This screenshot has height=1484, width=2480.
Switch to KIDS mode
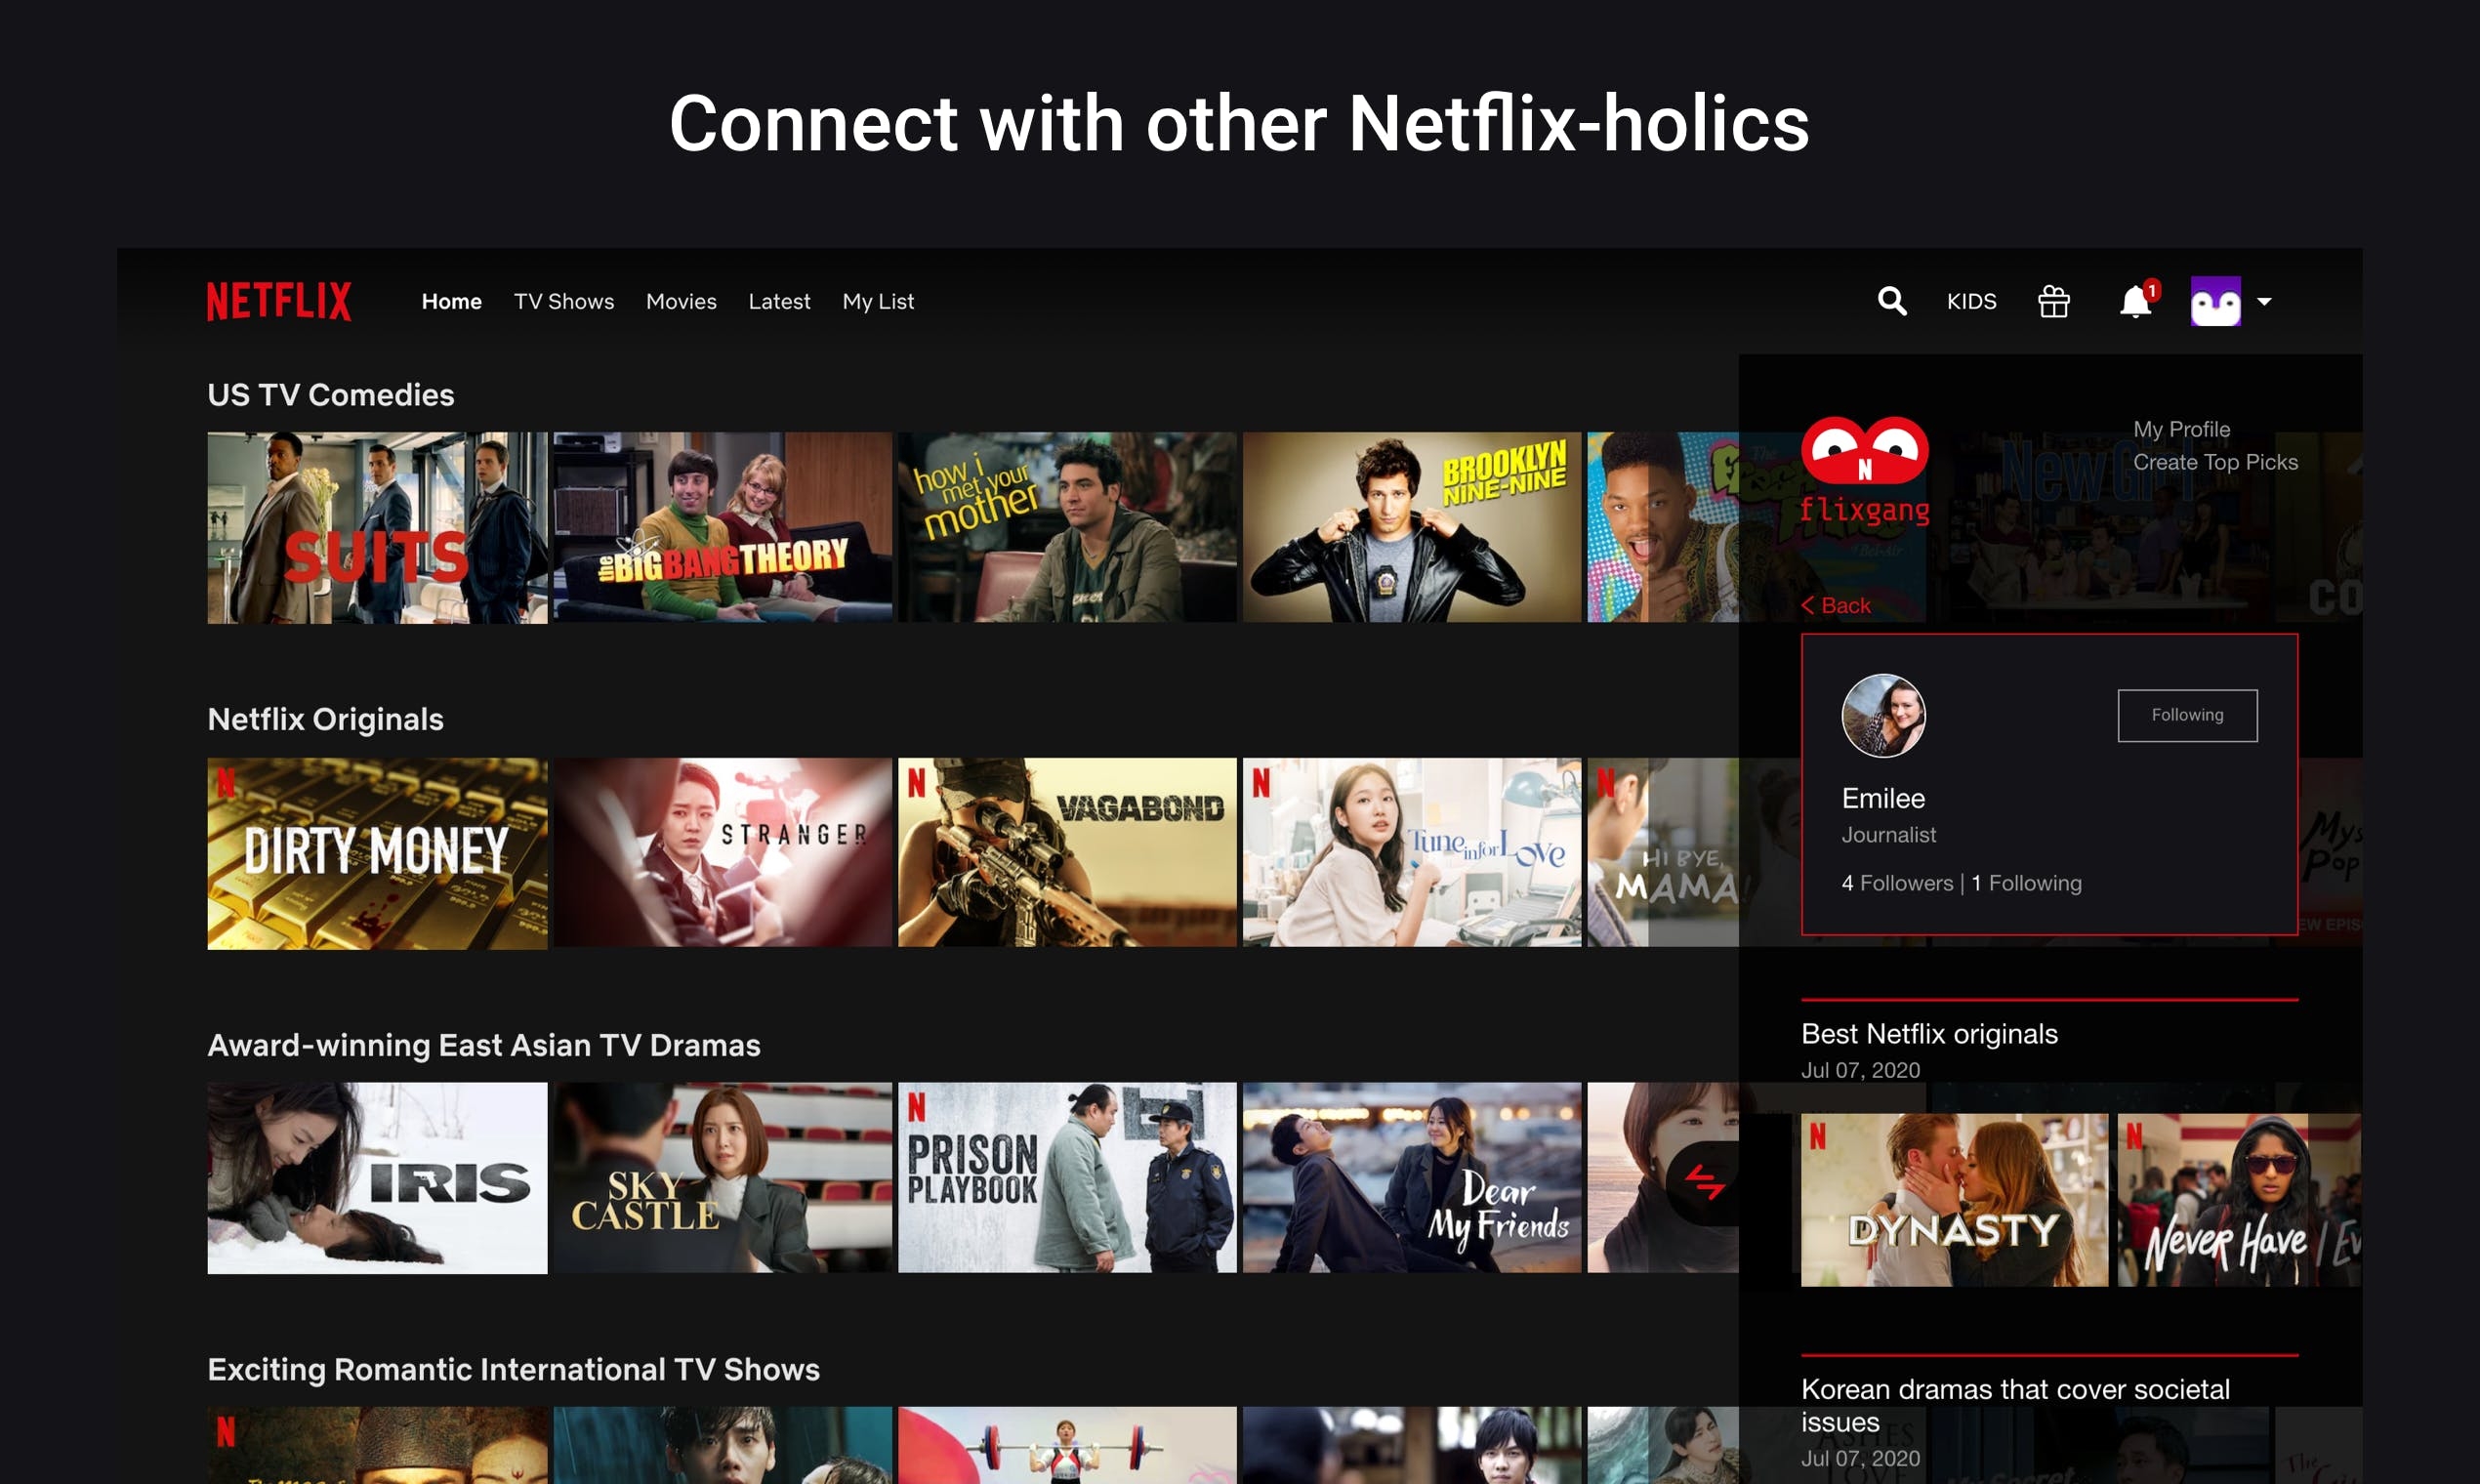[1971, 301]
